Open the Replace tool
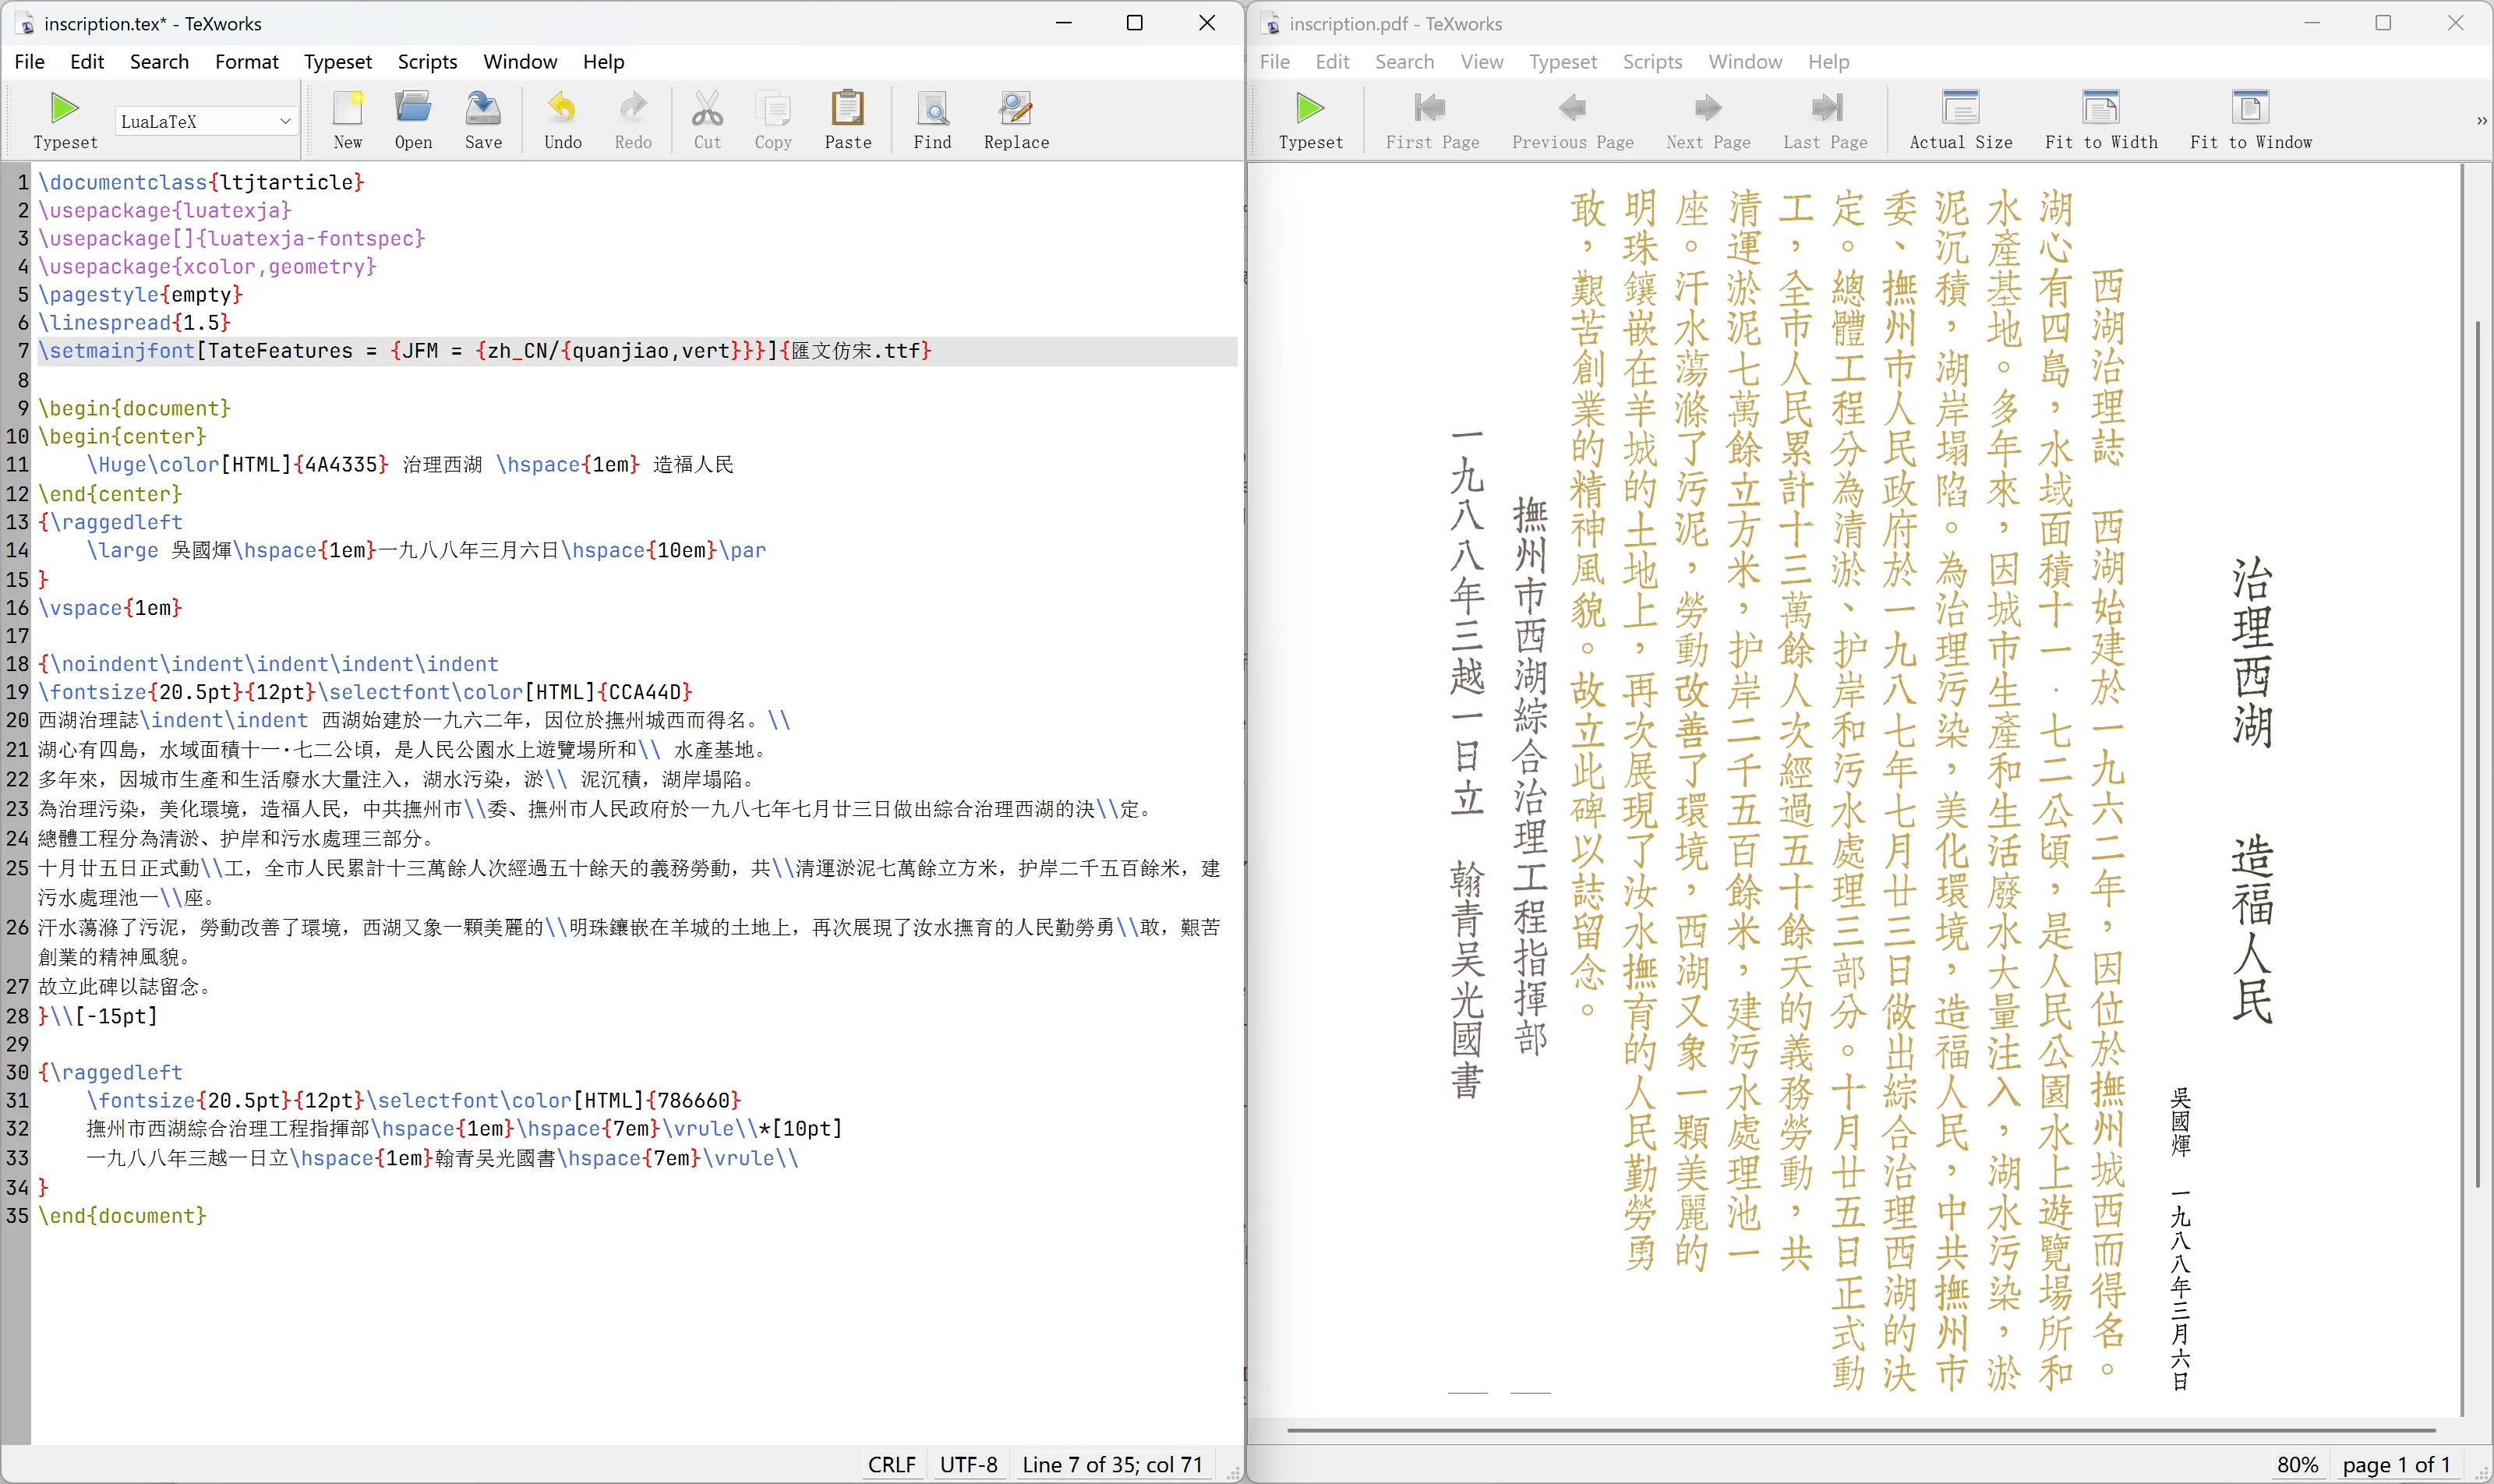The height and width of the screenshot is (1484, 2494). (1016, 121)
